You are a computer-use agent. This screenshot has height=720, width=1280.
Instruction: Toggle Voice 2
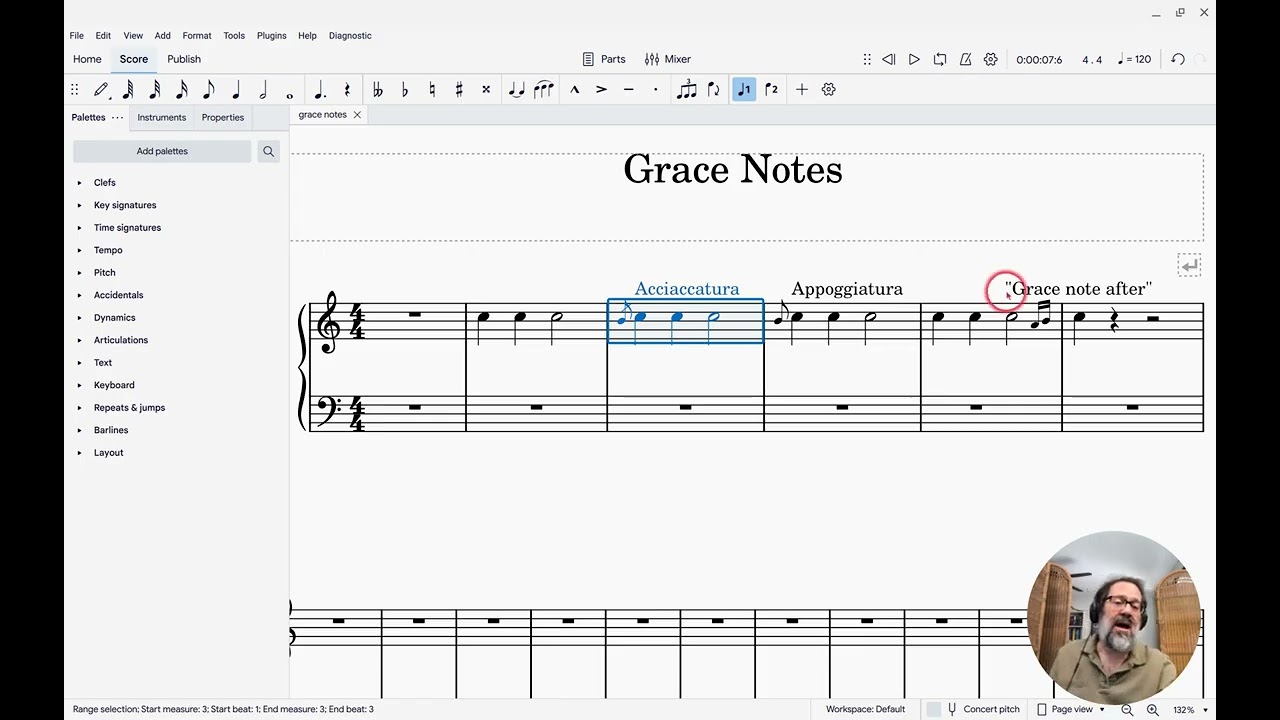pos(771,90)
